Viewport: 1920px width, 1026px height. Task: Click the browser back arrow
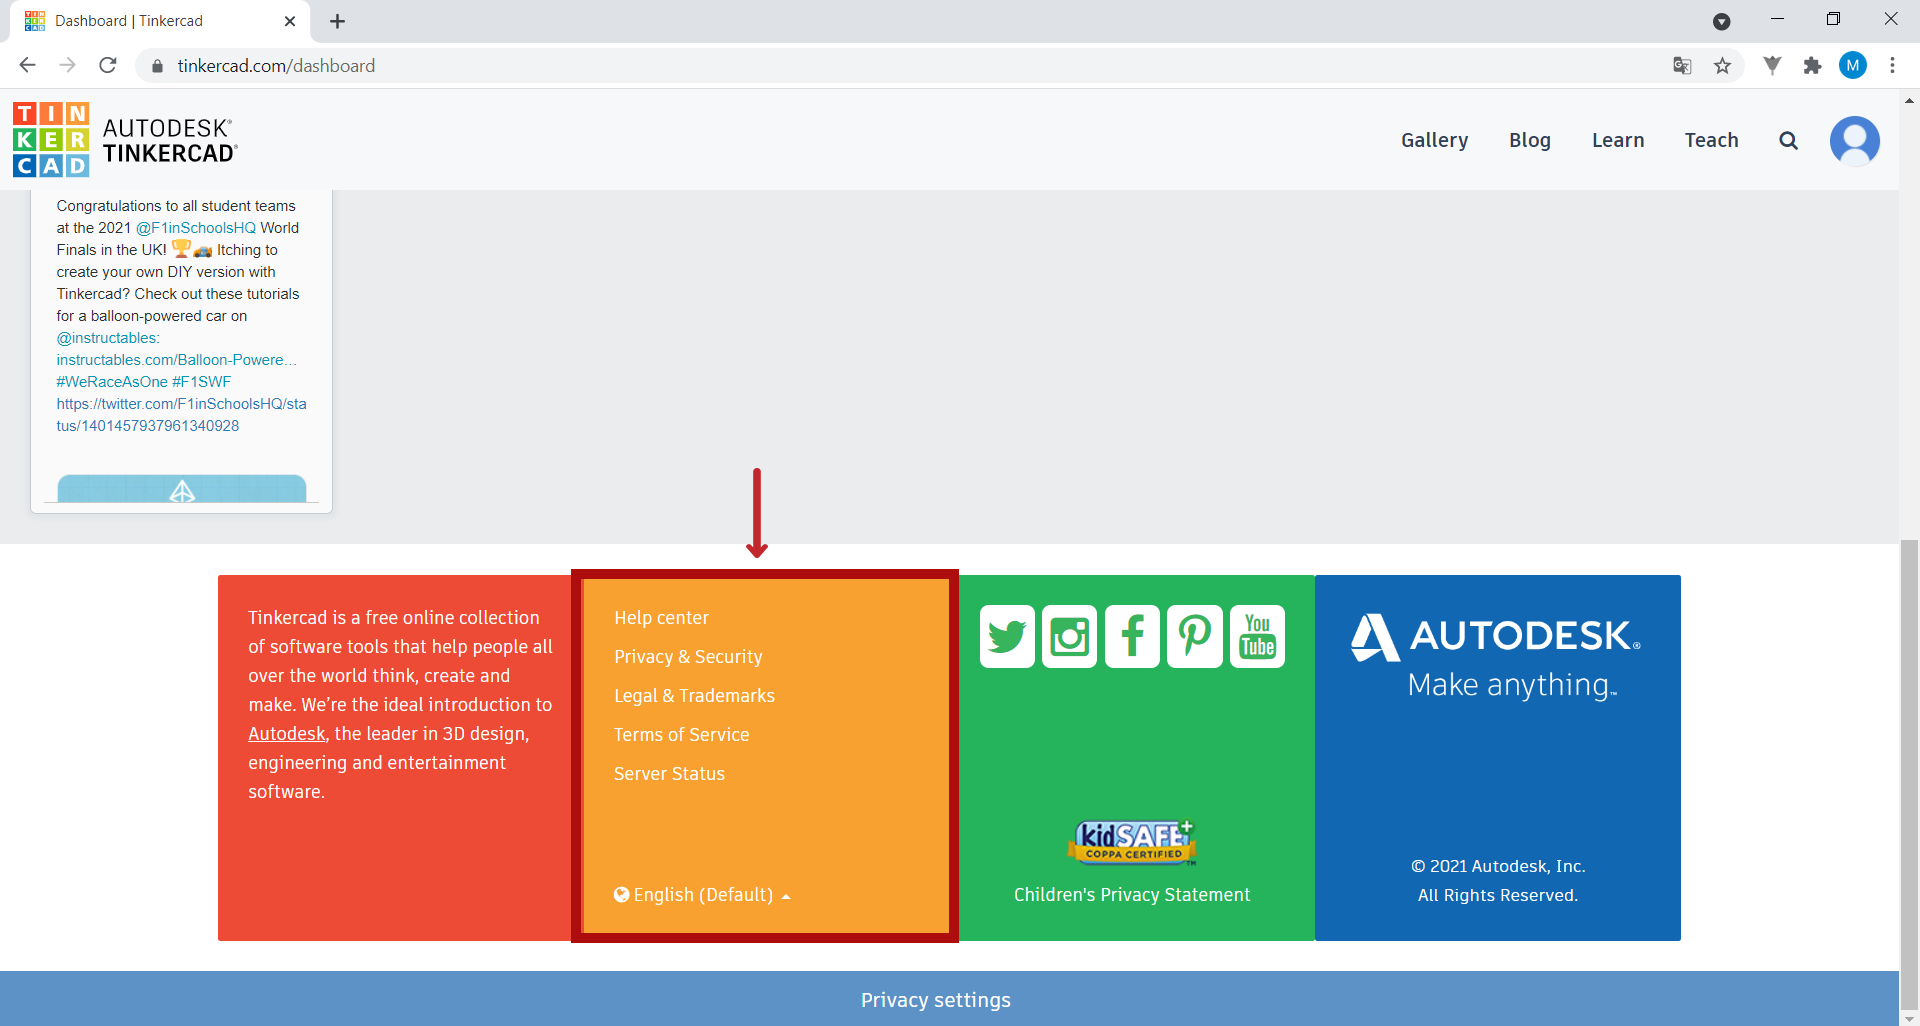pyautogui.click(x=27, y=65)
